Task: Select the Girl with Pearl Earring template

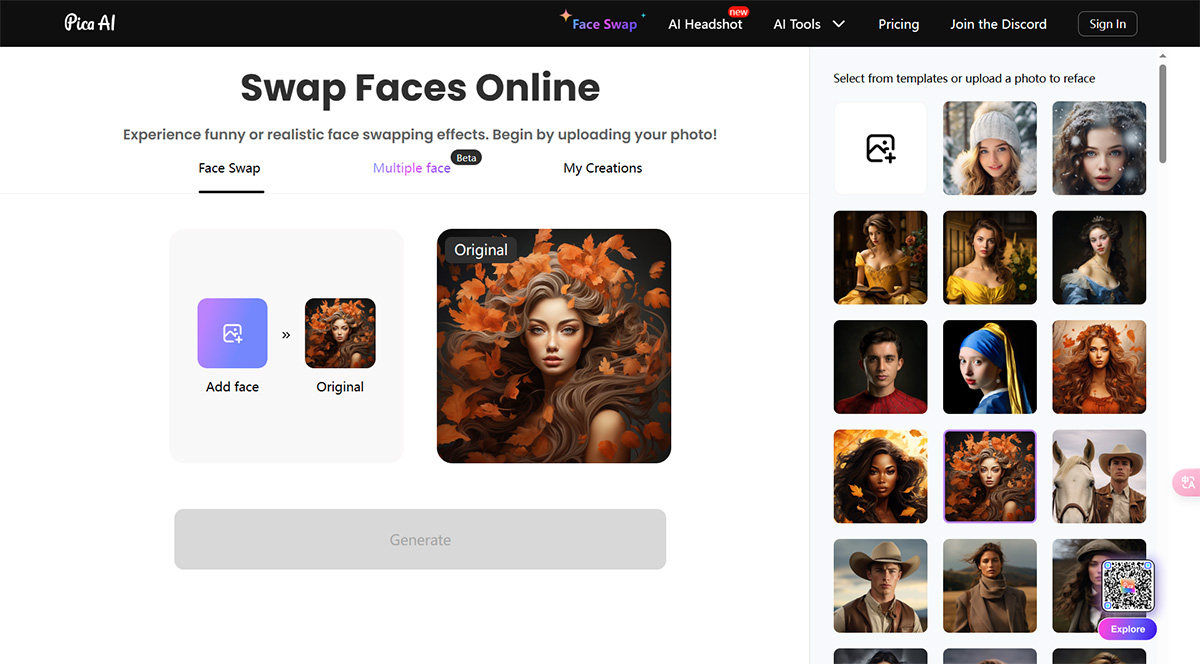Action: [x=989, y=367]
